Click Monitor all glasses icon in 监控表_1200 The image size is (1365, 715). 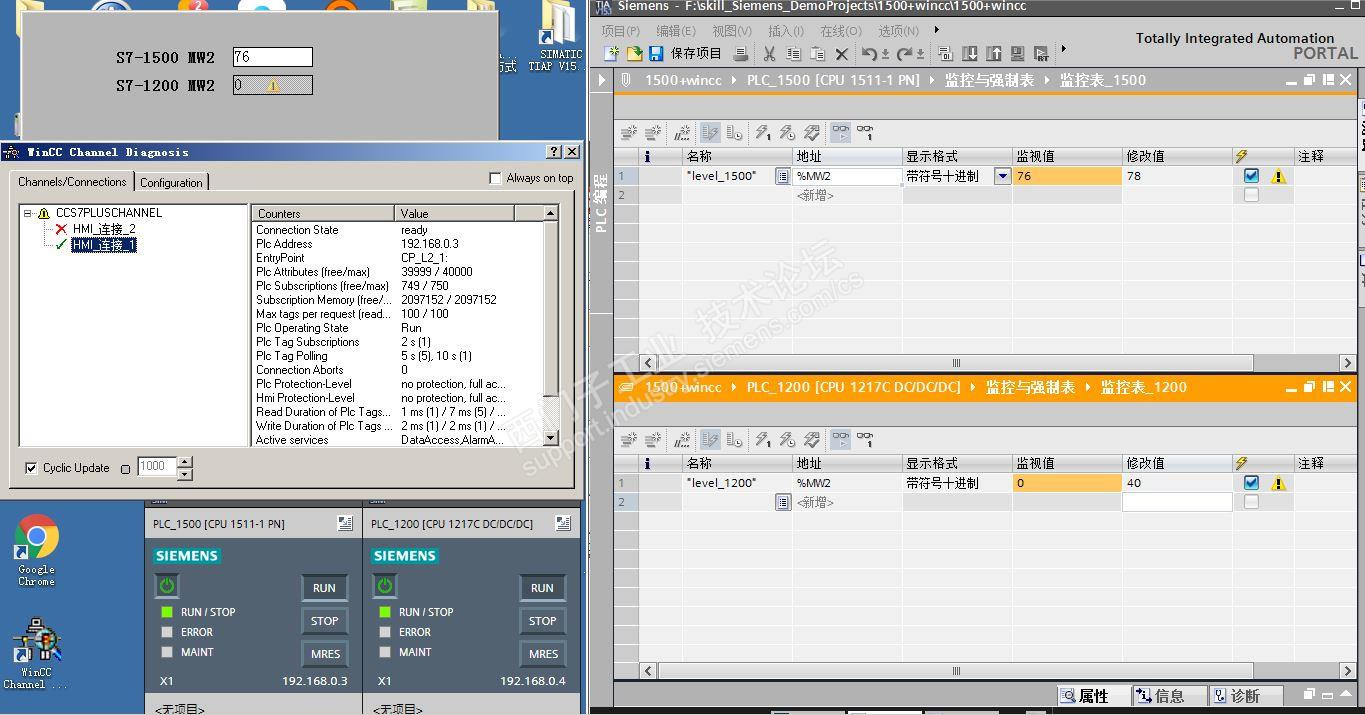click(841, 439)
